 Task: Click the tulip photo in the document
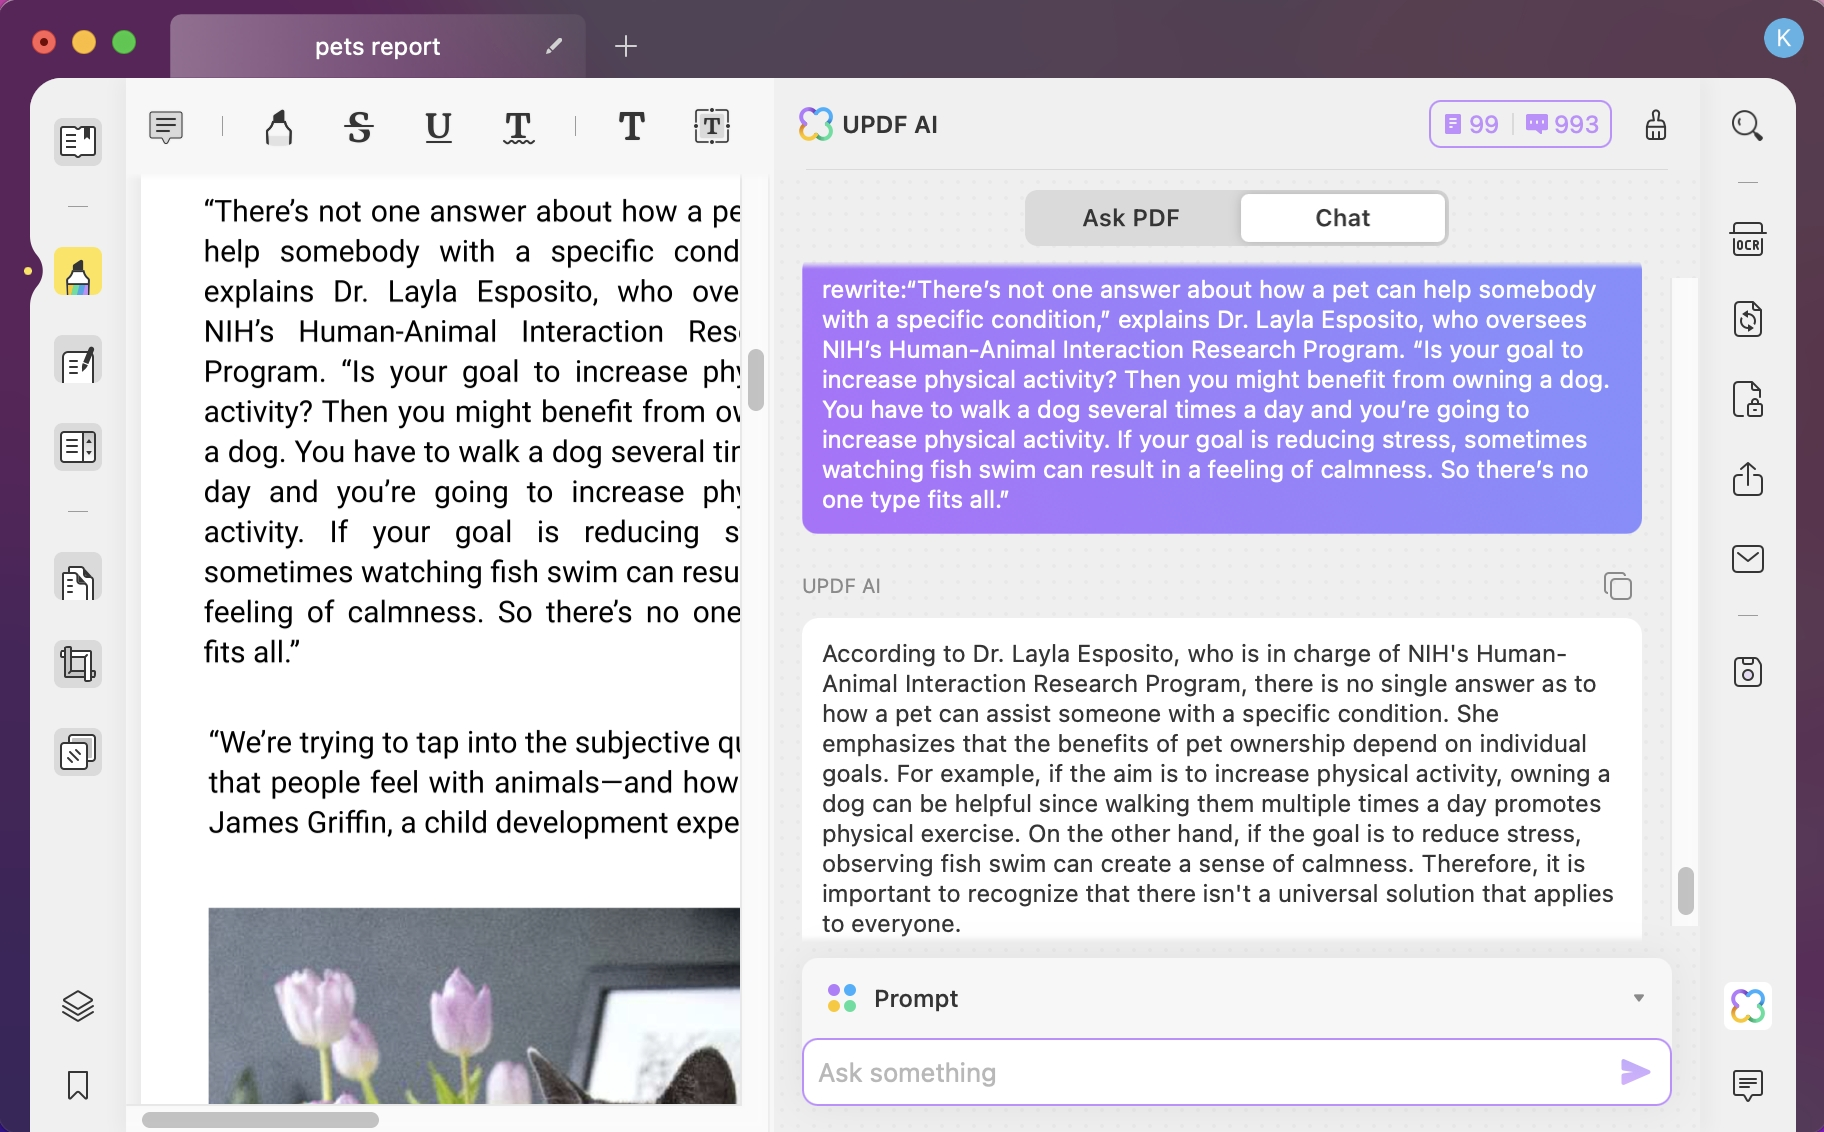tap(474, 1006)
